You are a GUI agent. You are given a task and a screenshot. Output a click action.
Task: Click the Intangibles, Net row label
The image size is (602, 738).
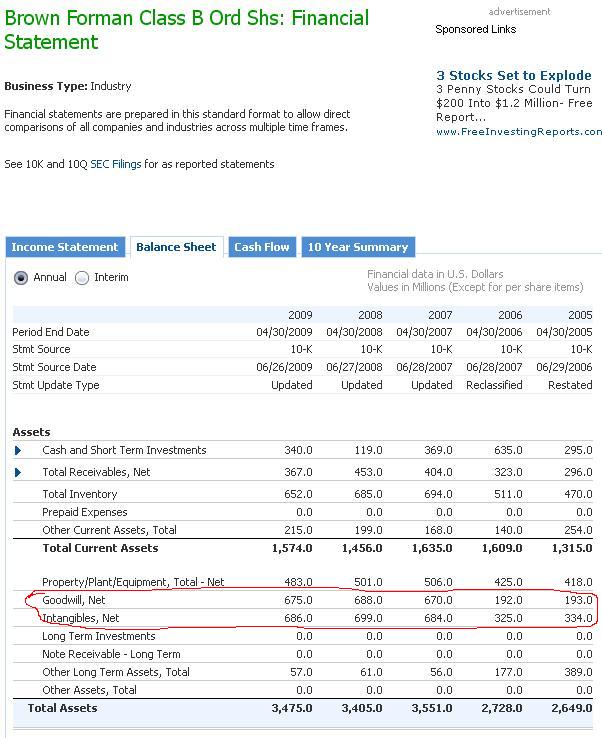(81, 618)
